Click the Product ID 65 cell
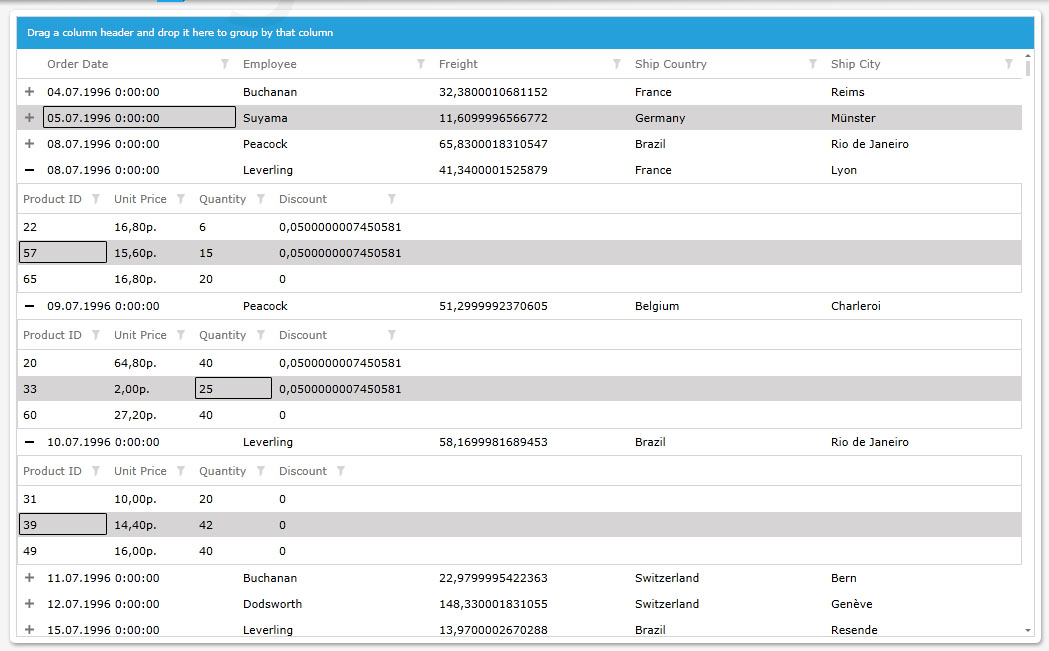 30,279
